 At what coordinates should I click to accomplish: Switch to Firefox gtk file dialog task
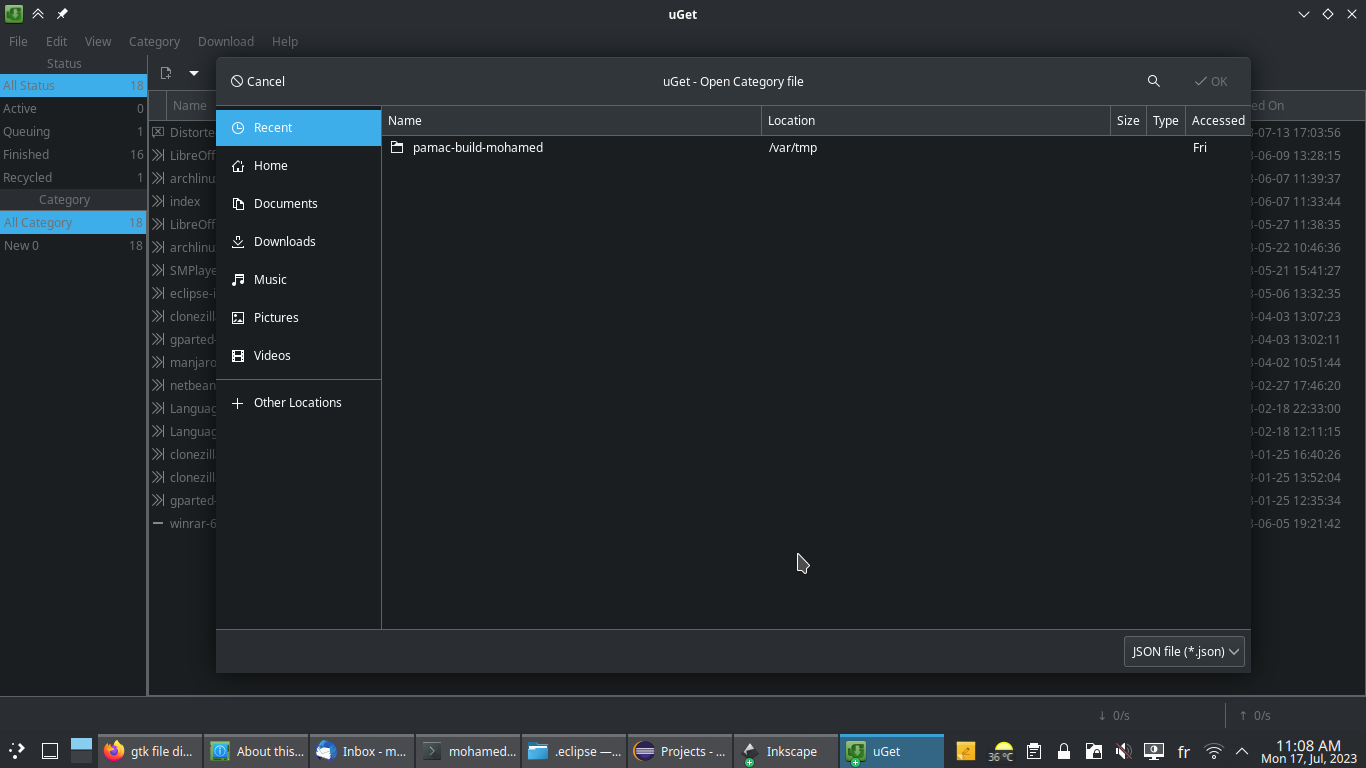149,751
